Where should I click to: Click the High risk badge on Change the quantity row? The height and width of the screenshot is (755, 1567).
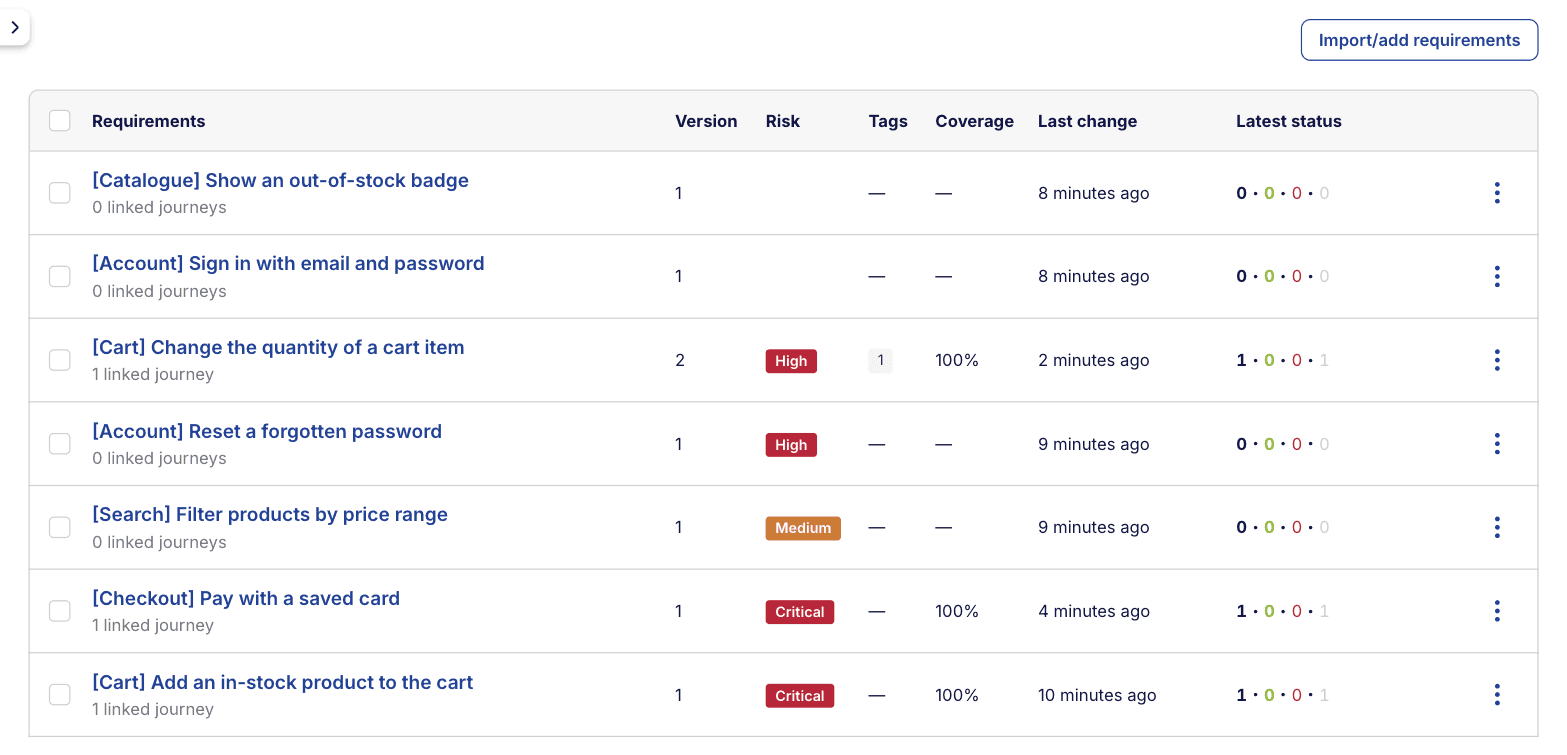(791, 361)
